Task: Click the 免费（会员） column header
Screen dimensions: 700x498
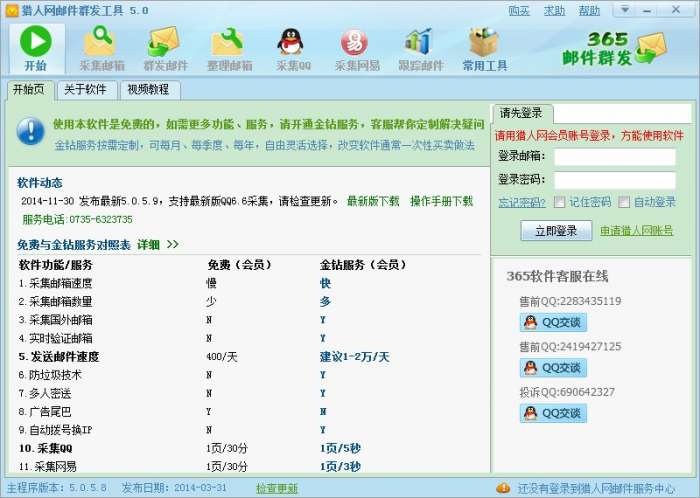Action: (x=239, y=265)
